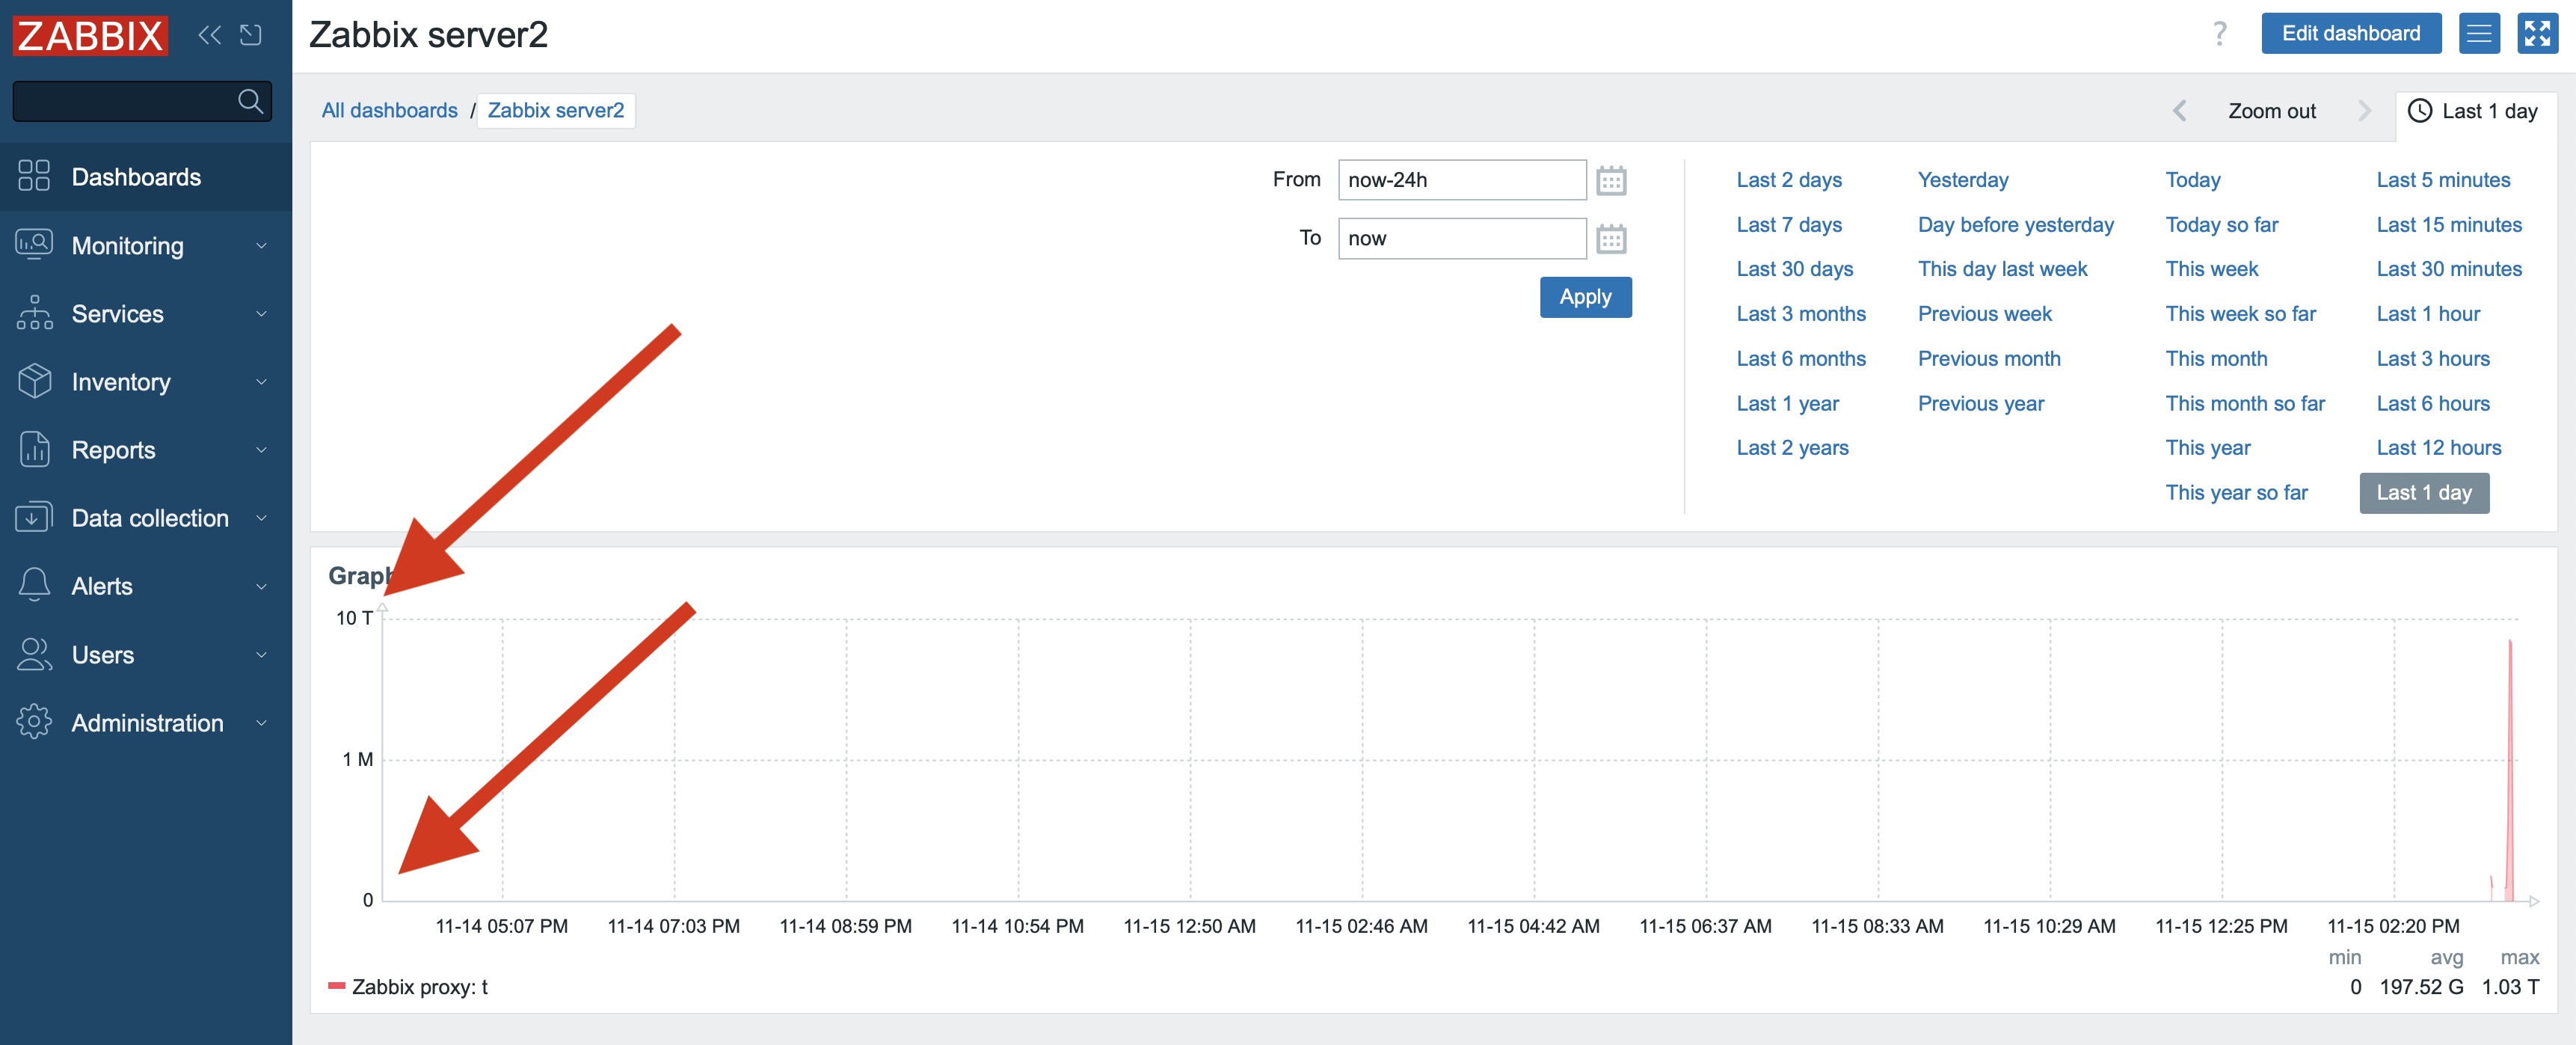2576x1045 pixels.
Task: Toggle the Last 1 day time selector tab
Action: (2475, 111)
